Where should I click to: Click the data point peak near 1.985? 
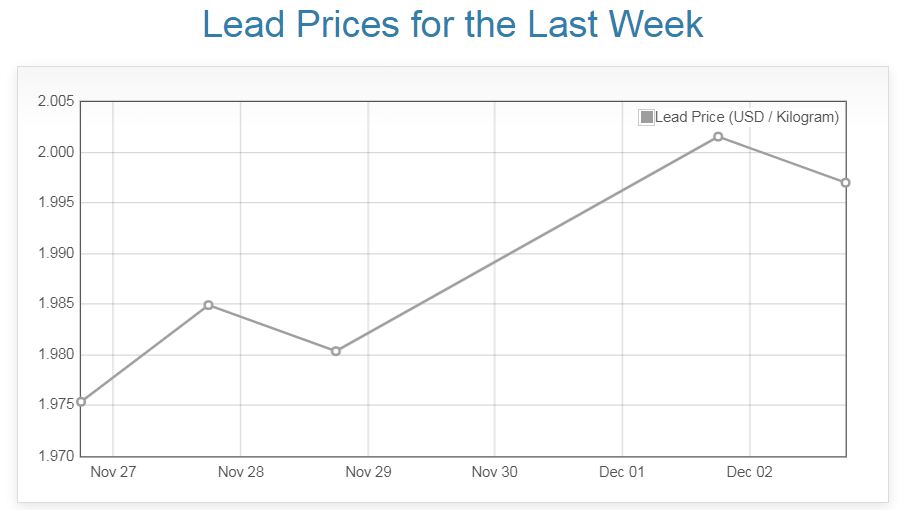click(208, 305)
